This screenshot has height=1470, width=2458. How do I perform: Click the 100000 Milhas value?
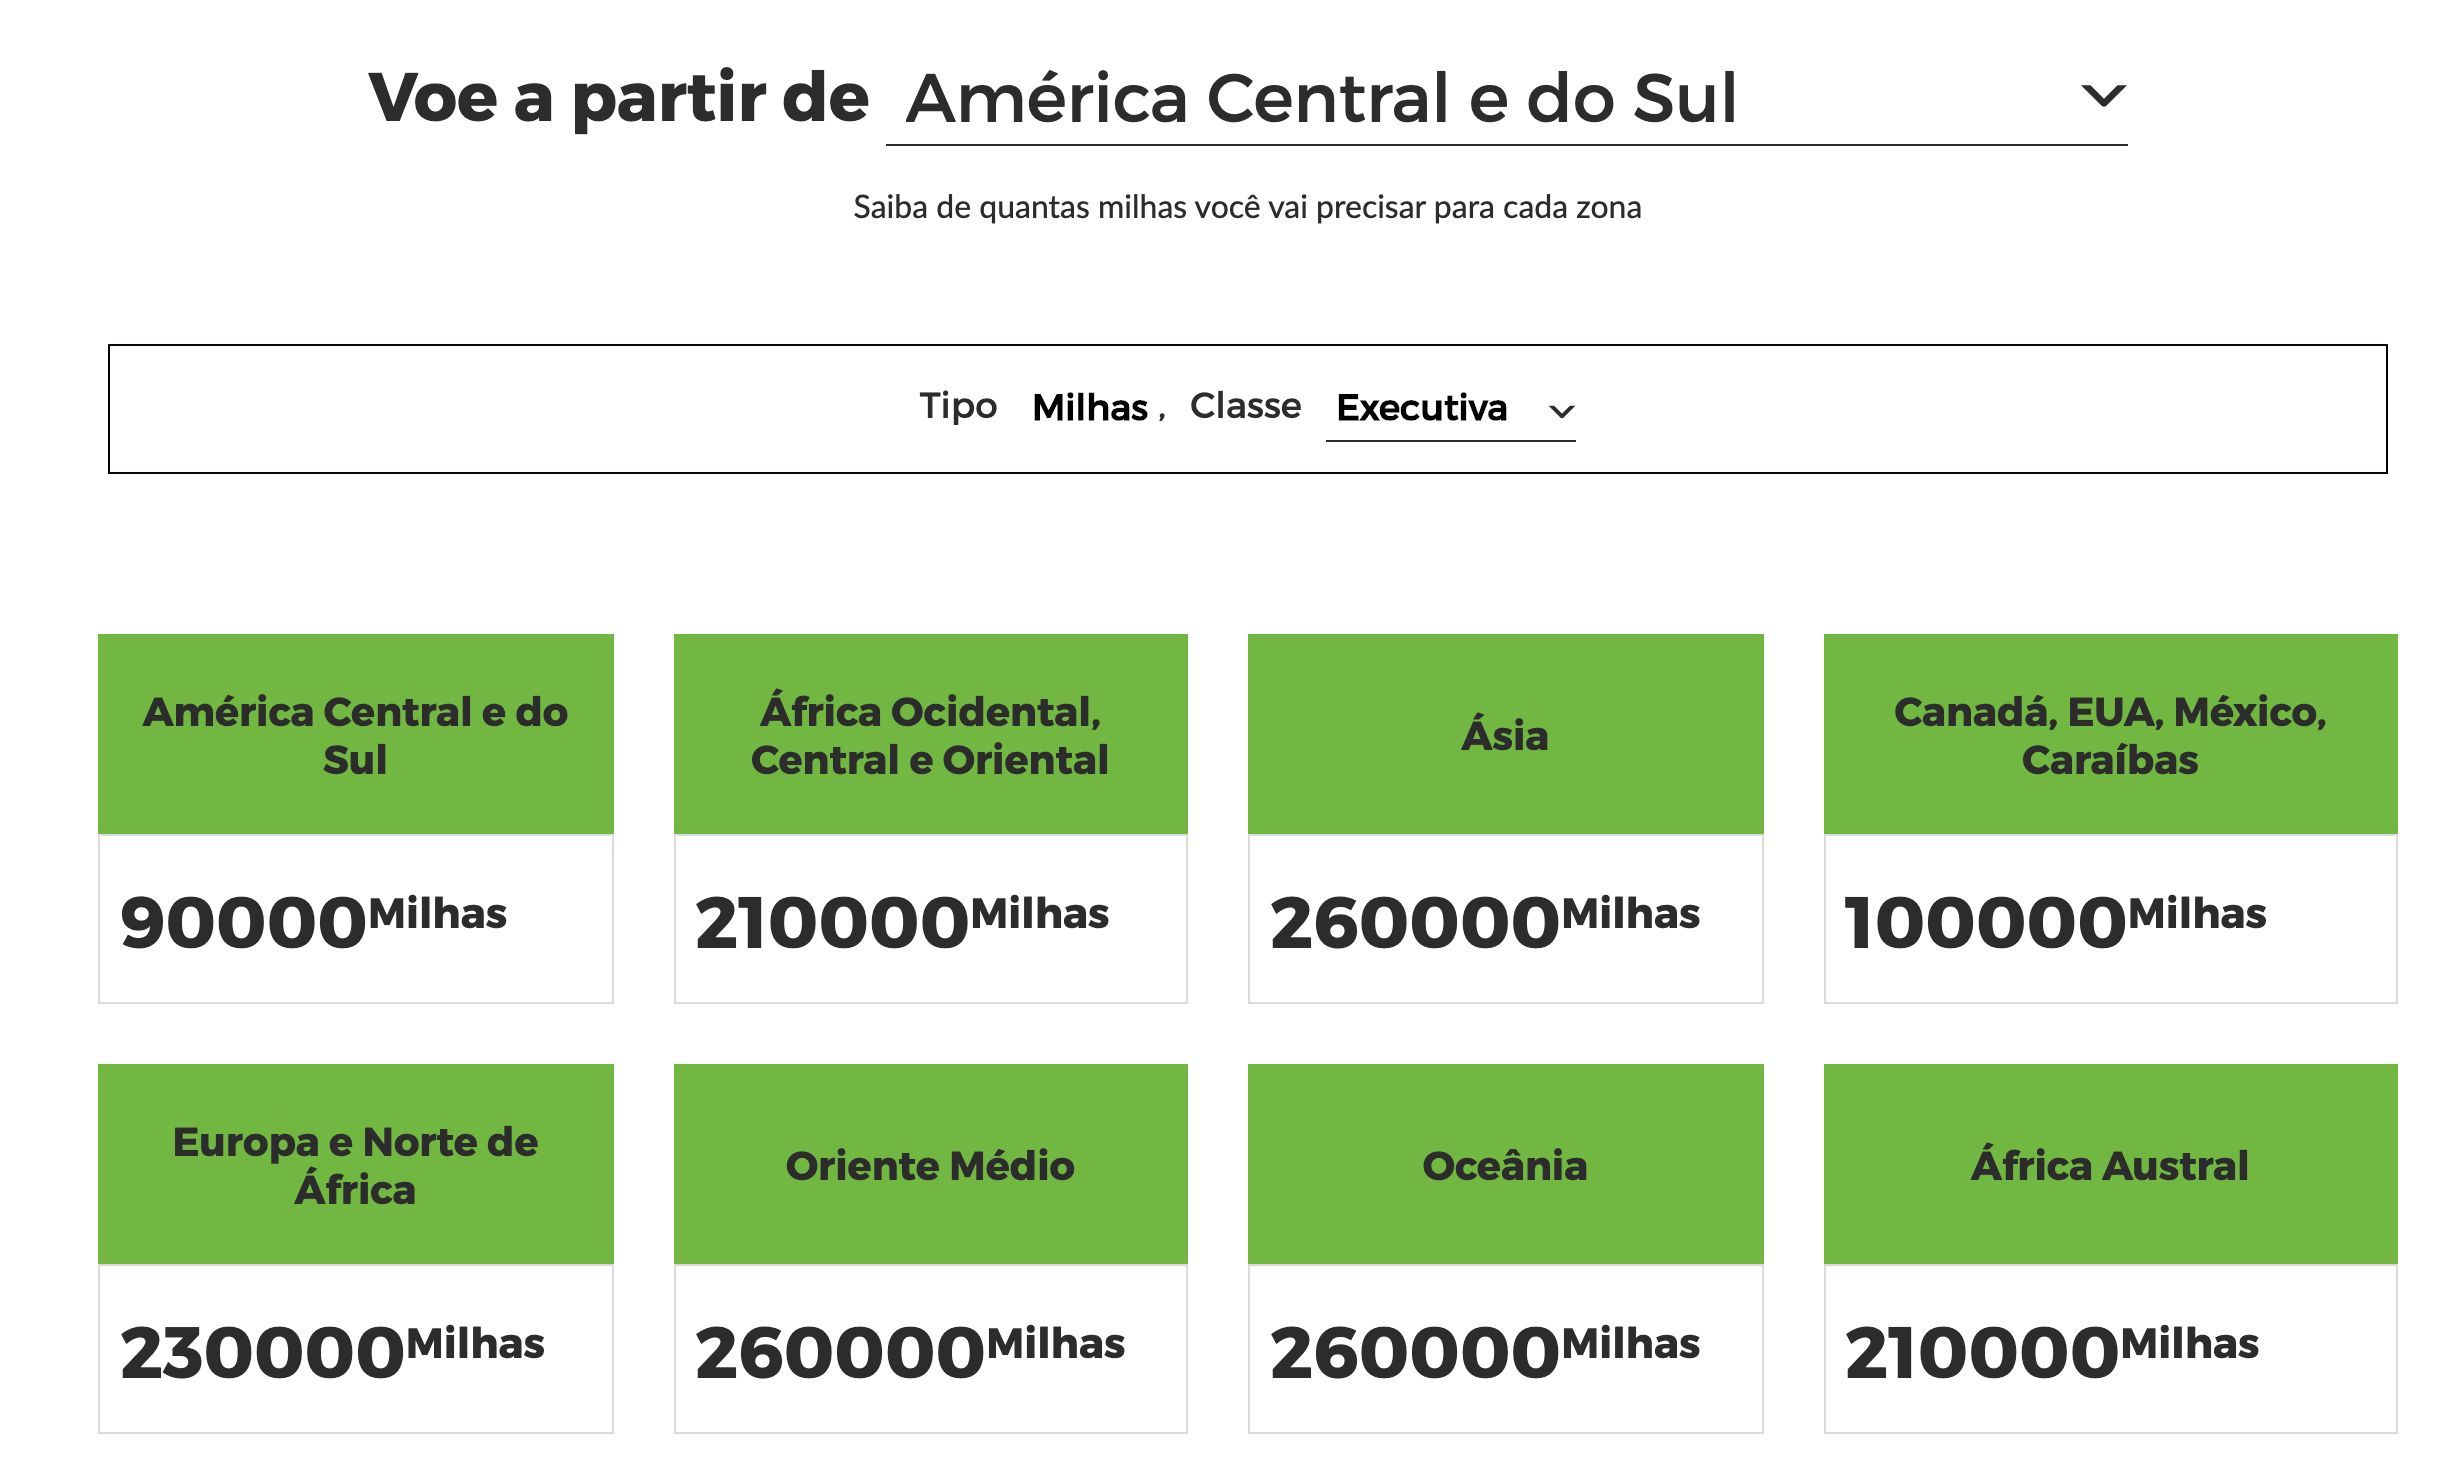coord(2055,921)
